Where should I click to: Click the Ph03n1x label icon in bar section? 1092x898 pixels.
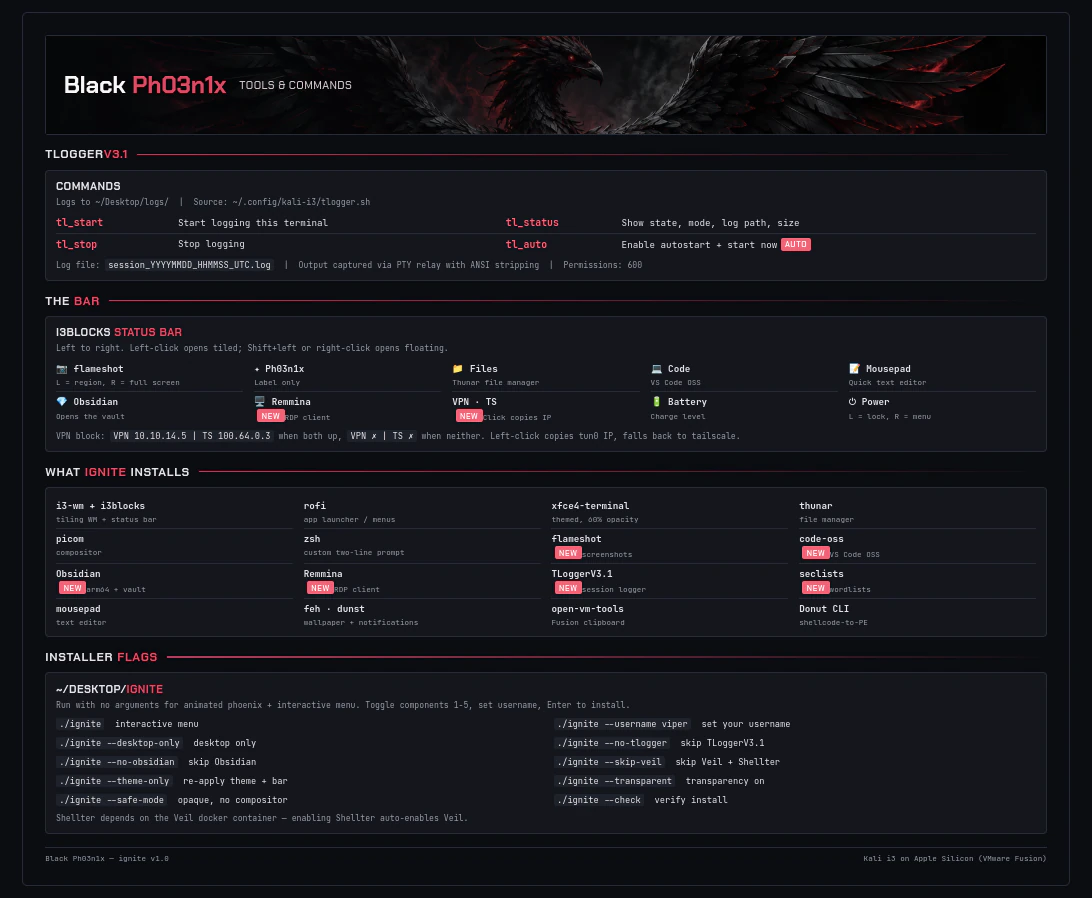(257, 369)
